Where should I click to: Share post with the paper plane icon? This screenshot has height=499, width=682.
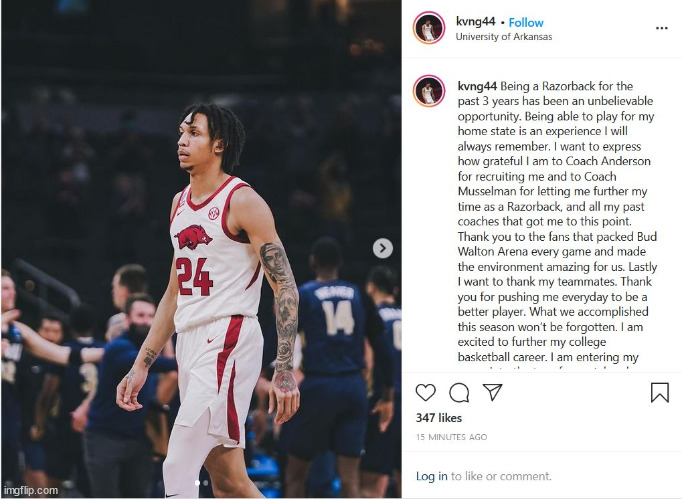[x=493, y=392]
